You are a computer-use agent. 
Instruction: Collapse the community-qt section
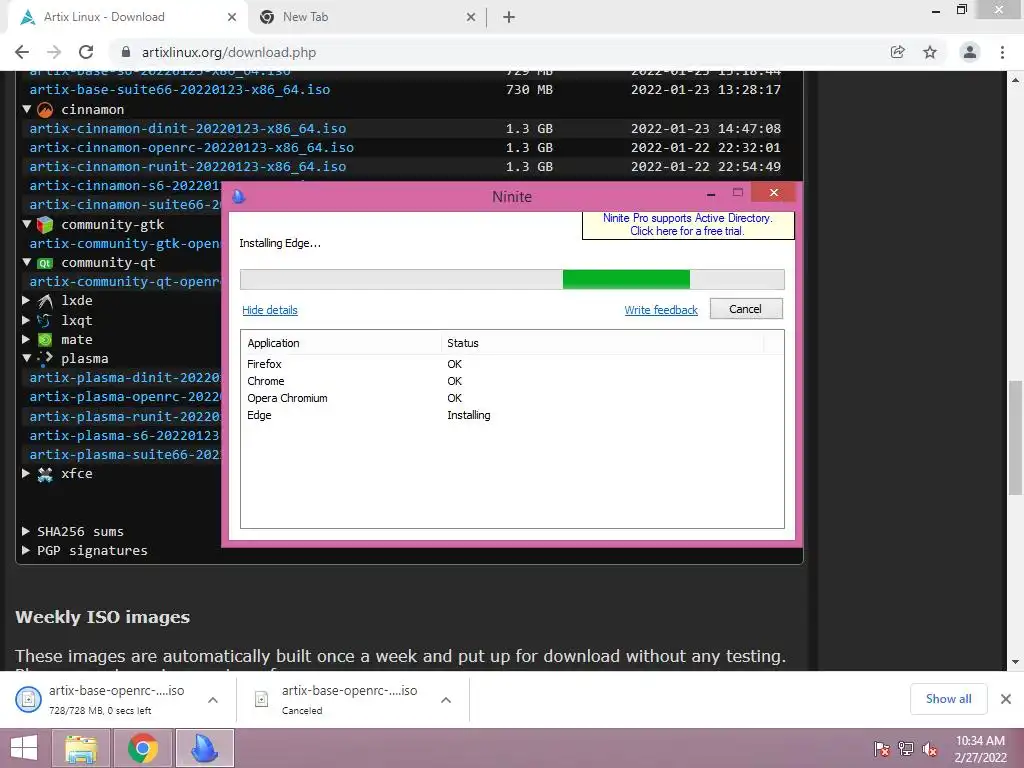pos(27,263)
